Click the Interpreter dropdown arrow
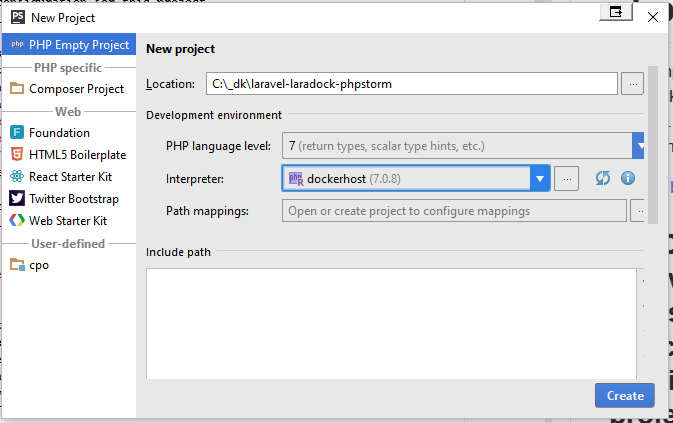The height and width of the screenshot is (423, 673). click(x=540, y=178)
